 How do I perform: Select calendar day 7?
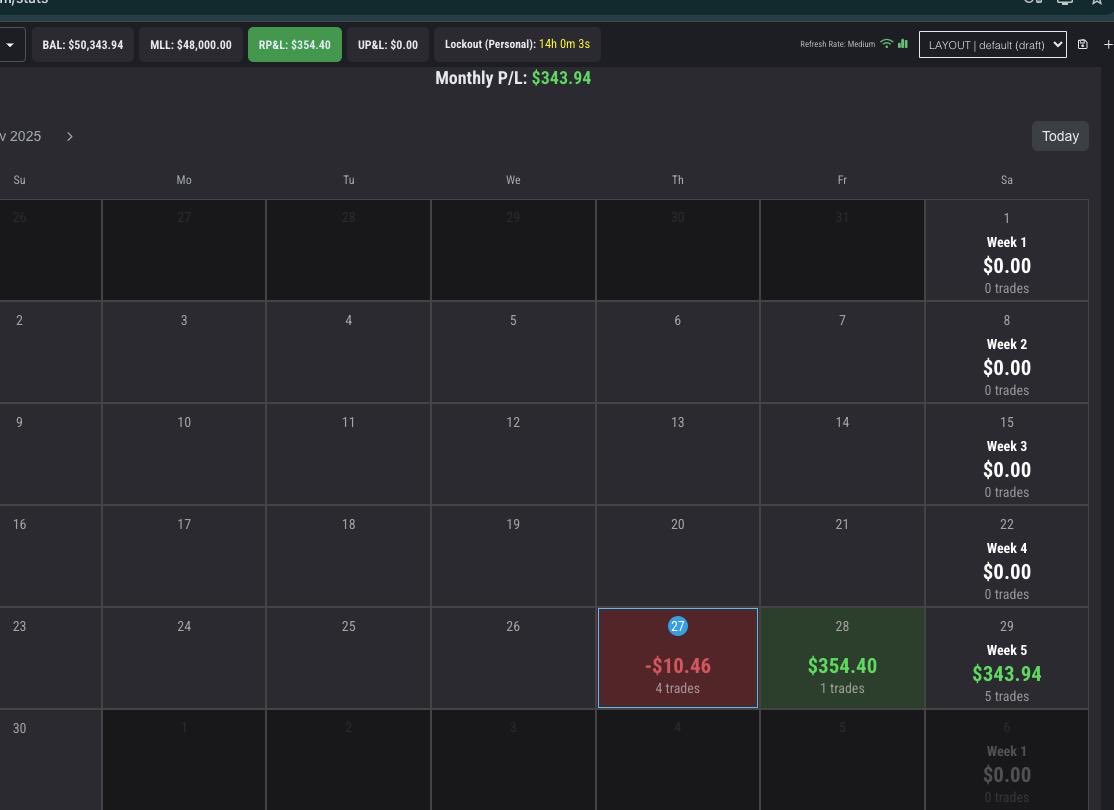(842, 352)
